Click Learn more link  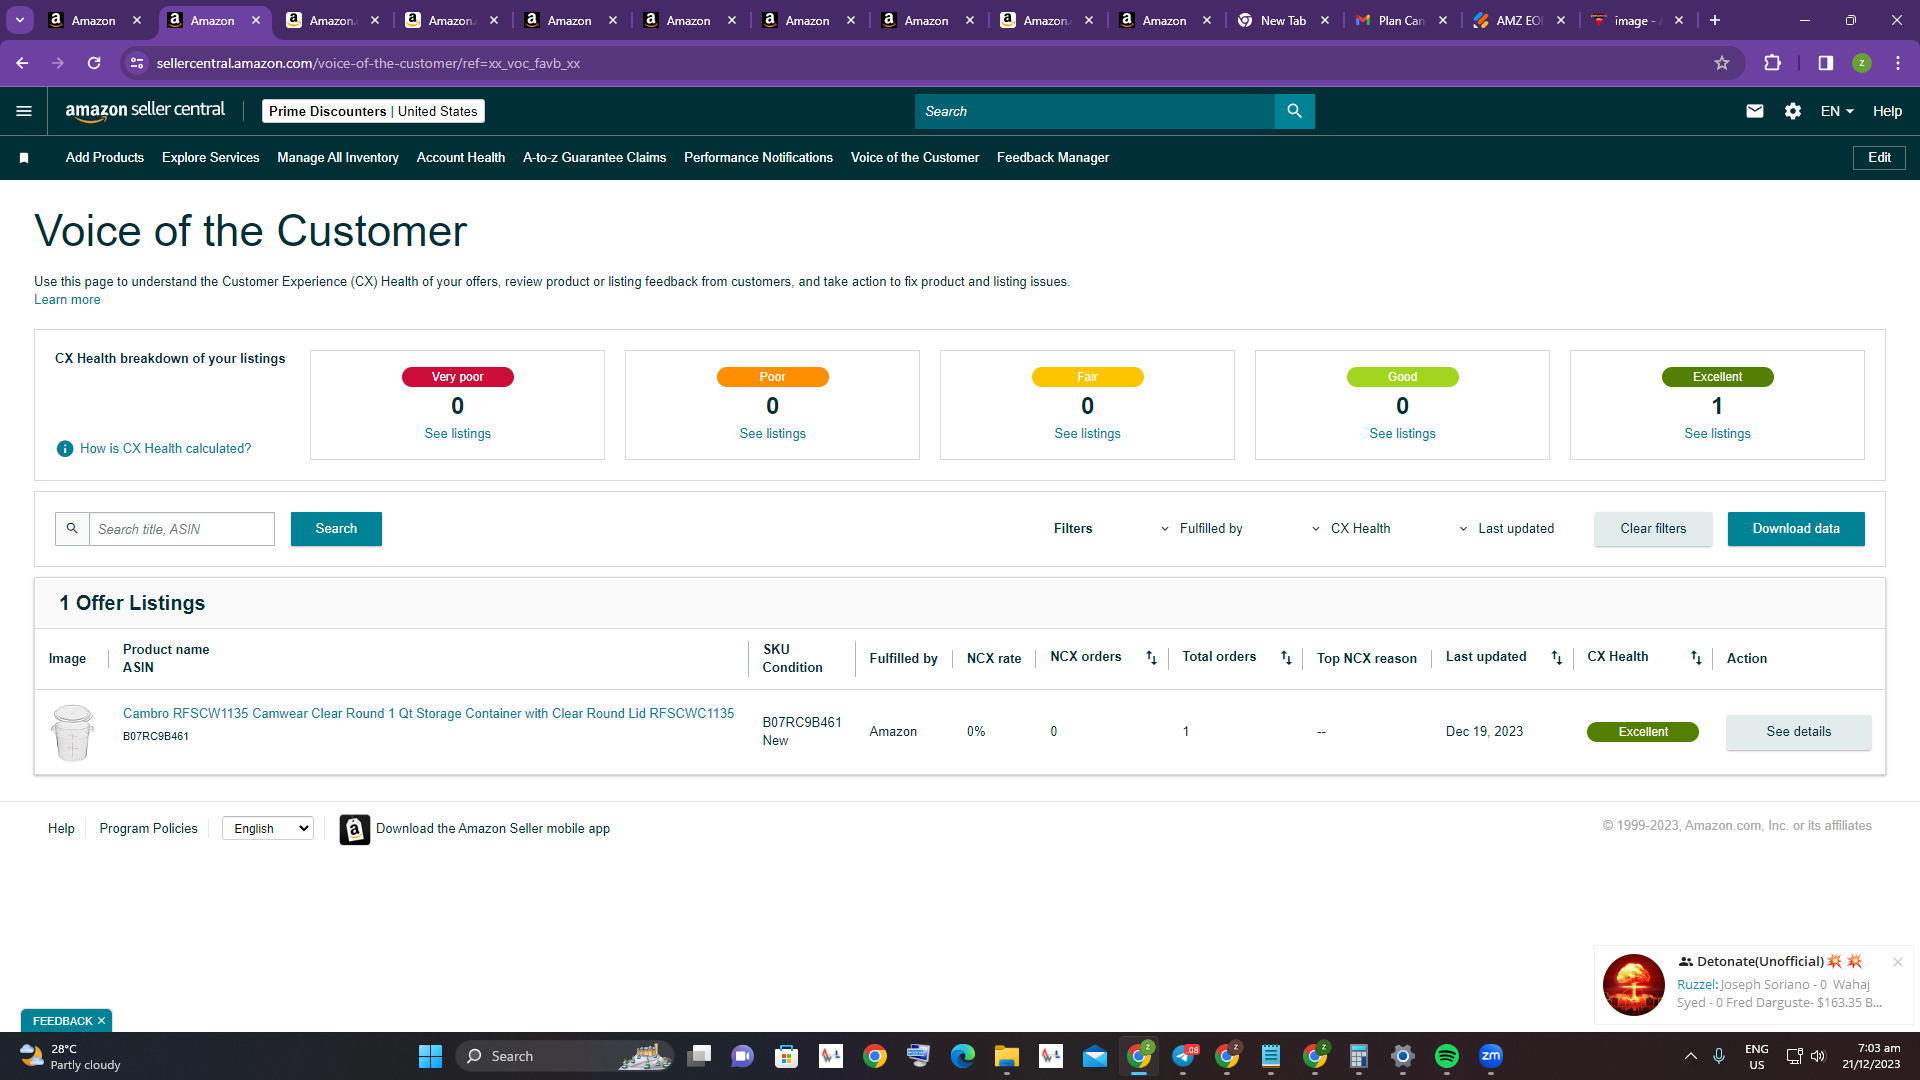click(67, 300)
